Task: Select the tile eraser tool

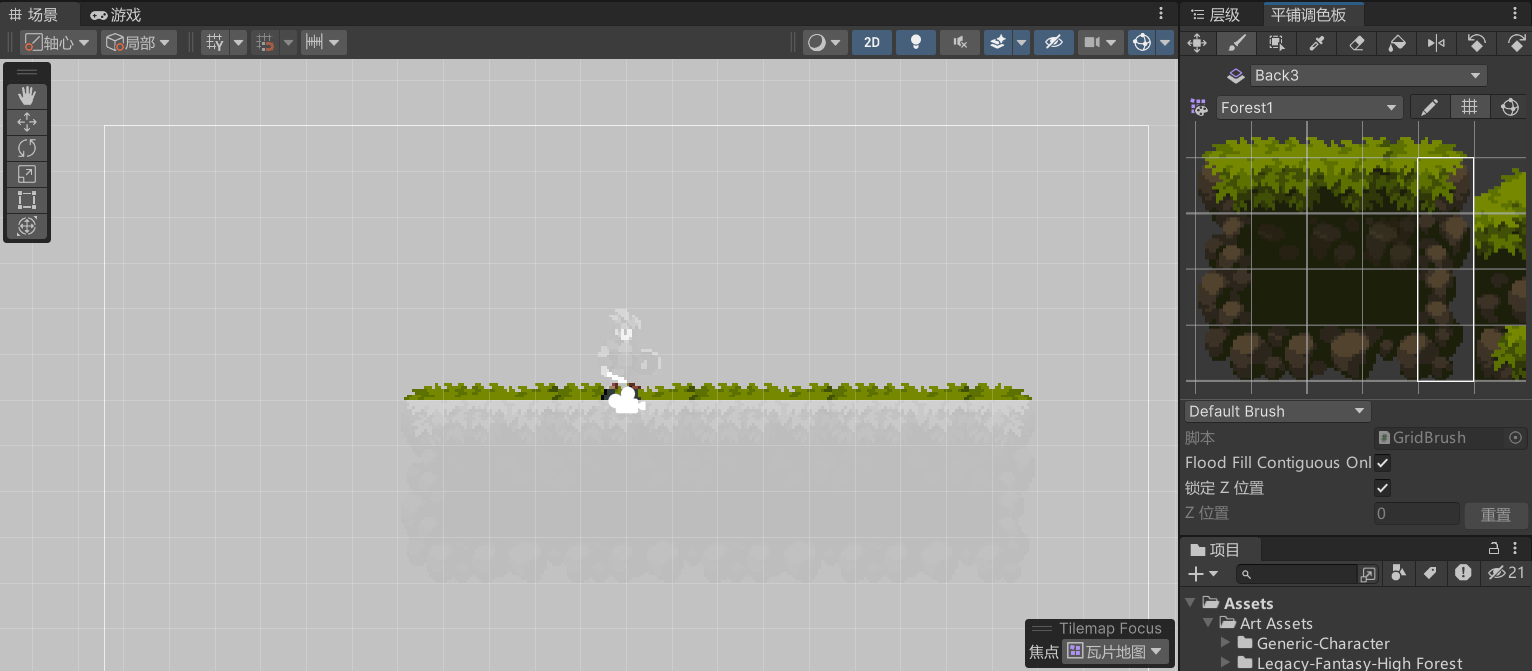Action: (1356, 43)
